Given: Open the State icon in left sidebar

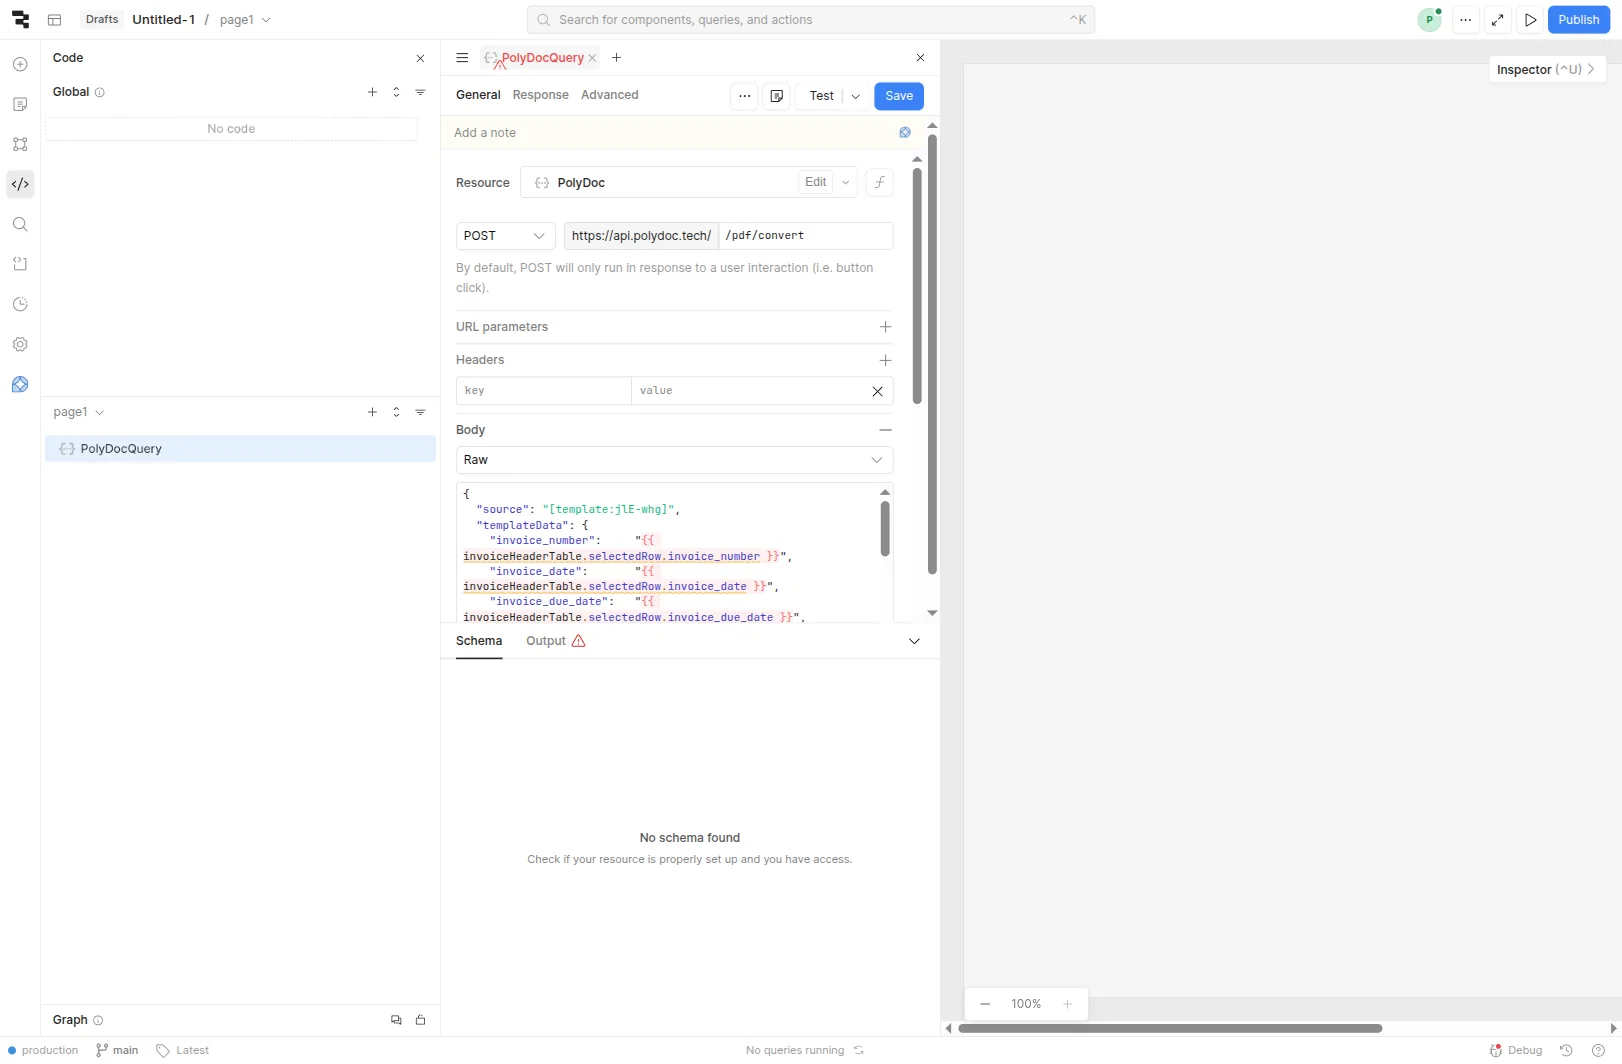Looking at the screenshot, I should pos(20,264).
